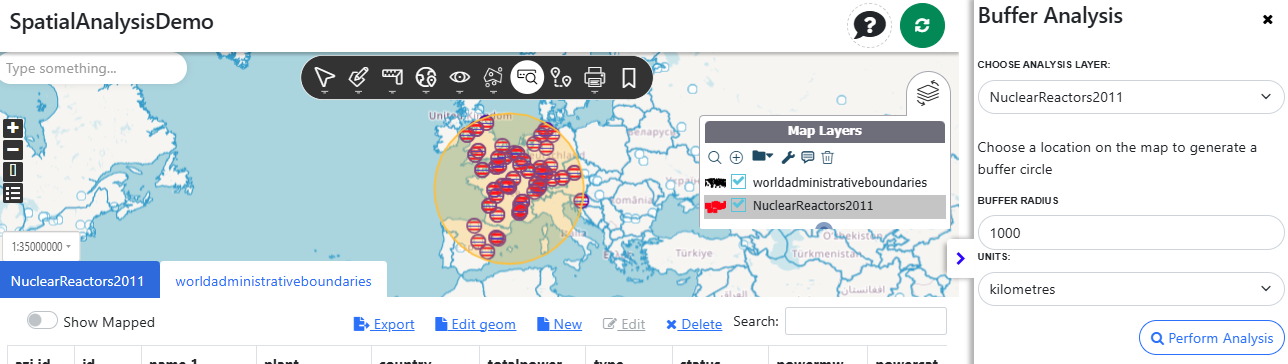Image resolution: width=1288 pixels, height=364 pixels.
Task: Toggle the Show Mapped switch
Action: pos(41,321)
